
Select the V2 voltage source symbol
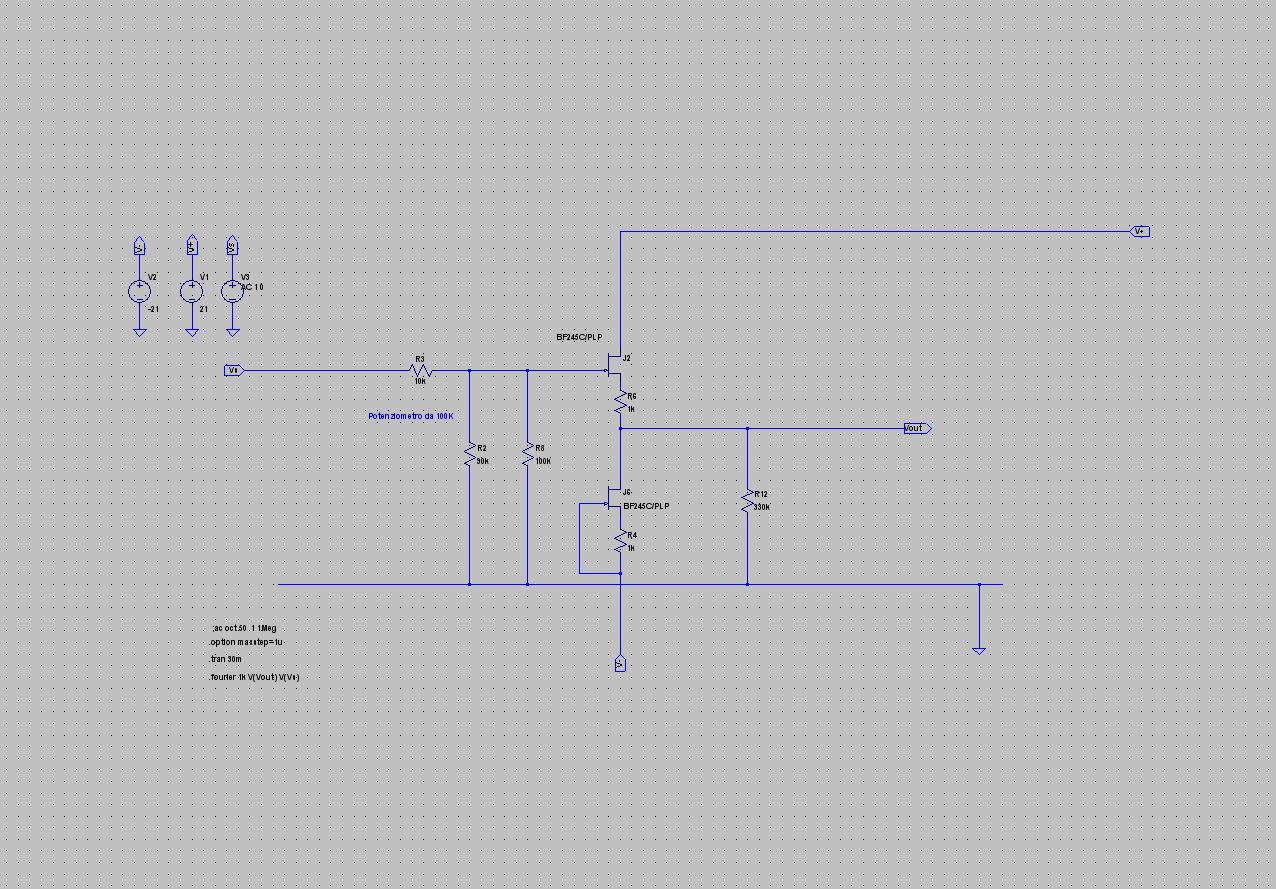[x=139, y=291]
